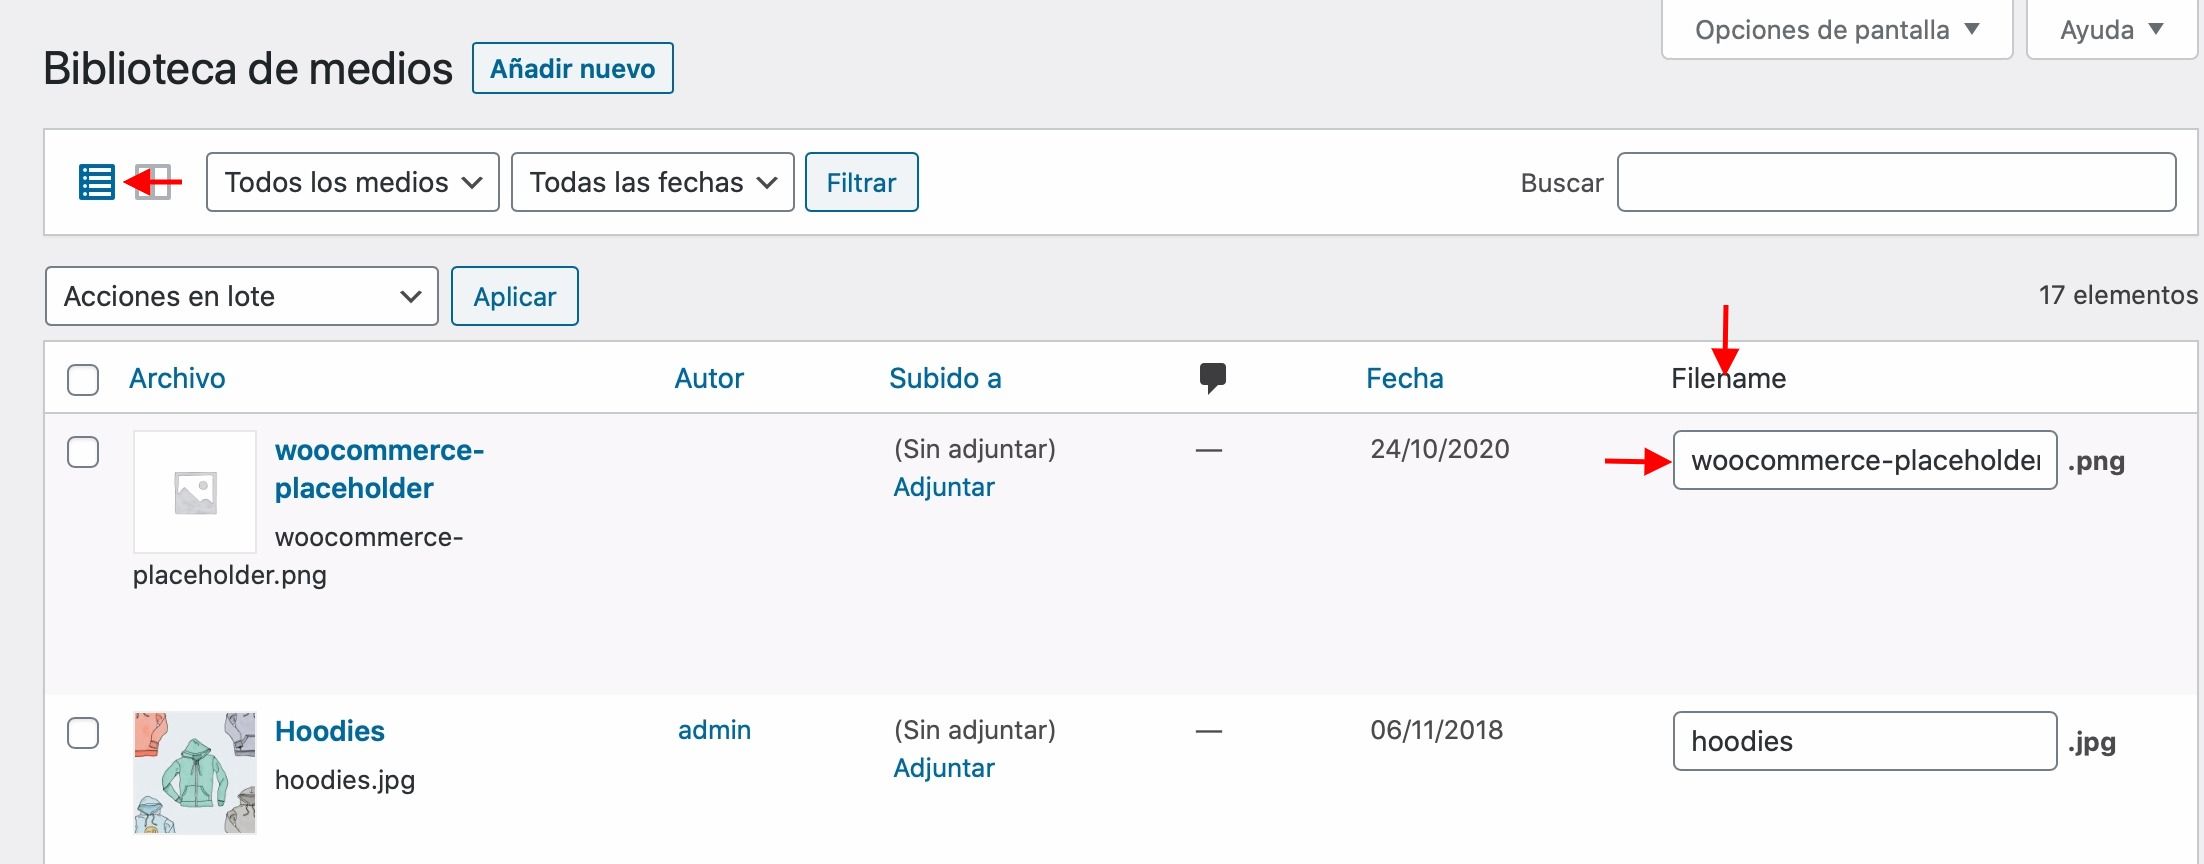Click 'Adjuntar' link in Hoodies row
The height and width of the screenshot is (864, 2204).
coord(944,768)
